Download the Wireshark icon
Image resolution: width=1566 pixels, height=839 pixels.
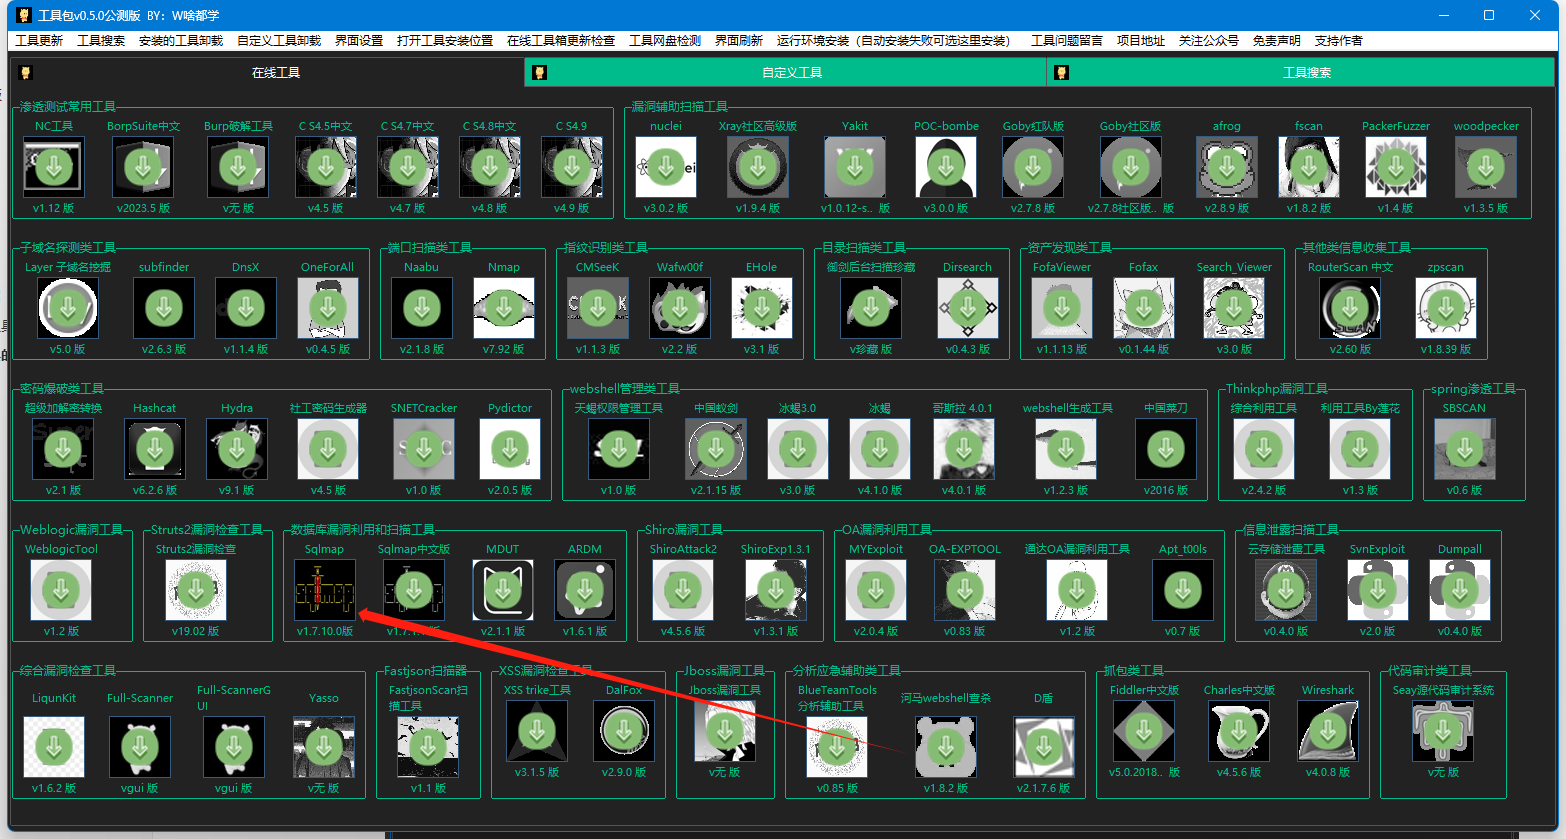click(x=1328, y=731)
